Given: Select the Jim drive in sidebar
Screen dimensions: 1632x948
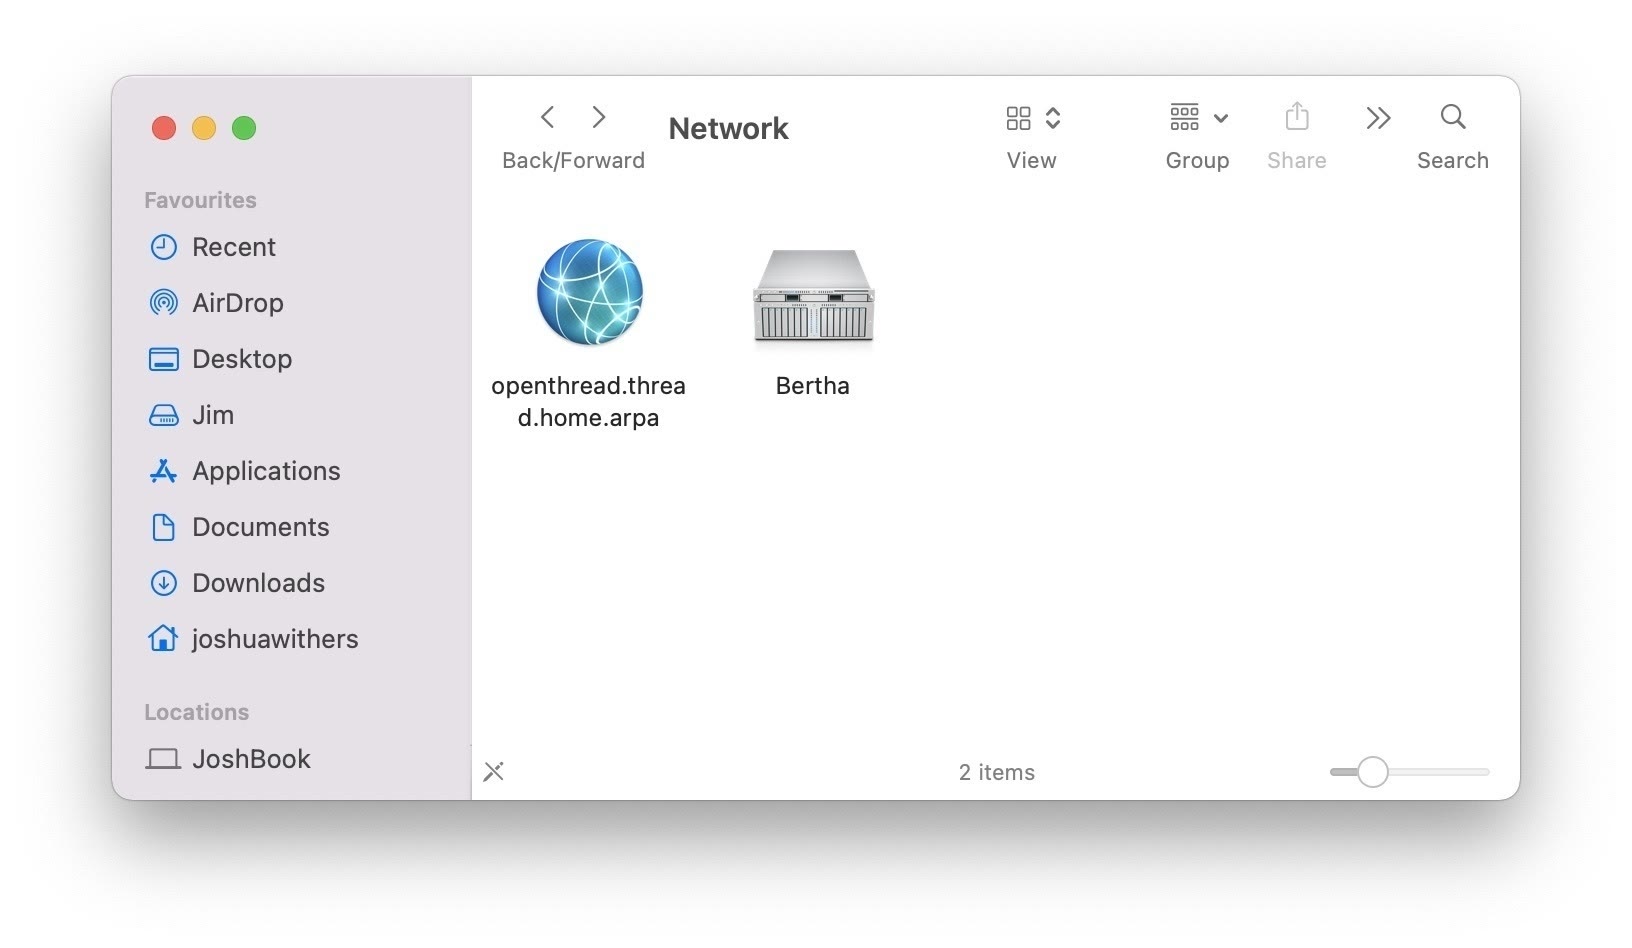Looking at the screenshot, I should (212, 415).
